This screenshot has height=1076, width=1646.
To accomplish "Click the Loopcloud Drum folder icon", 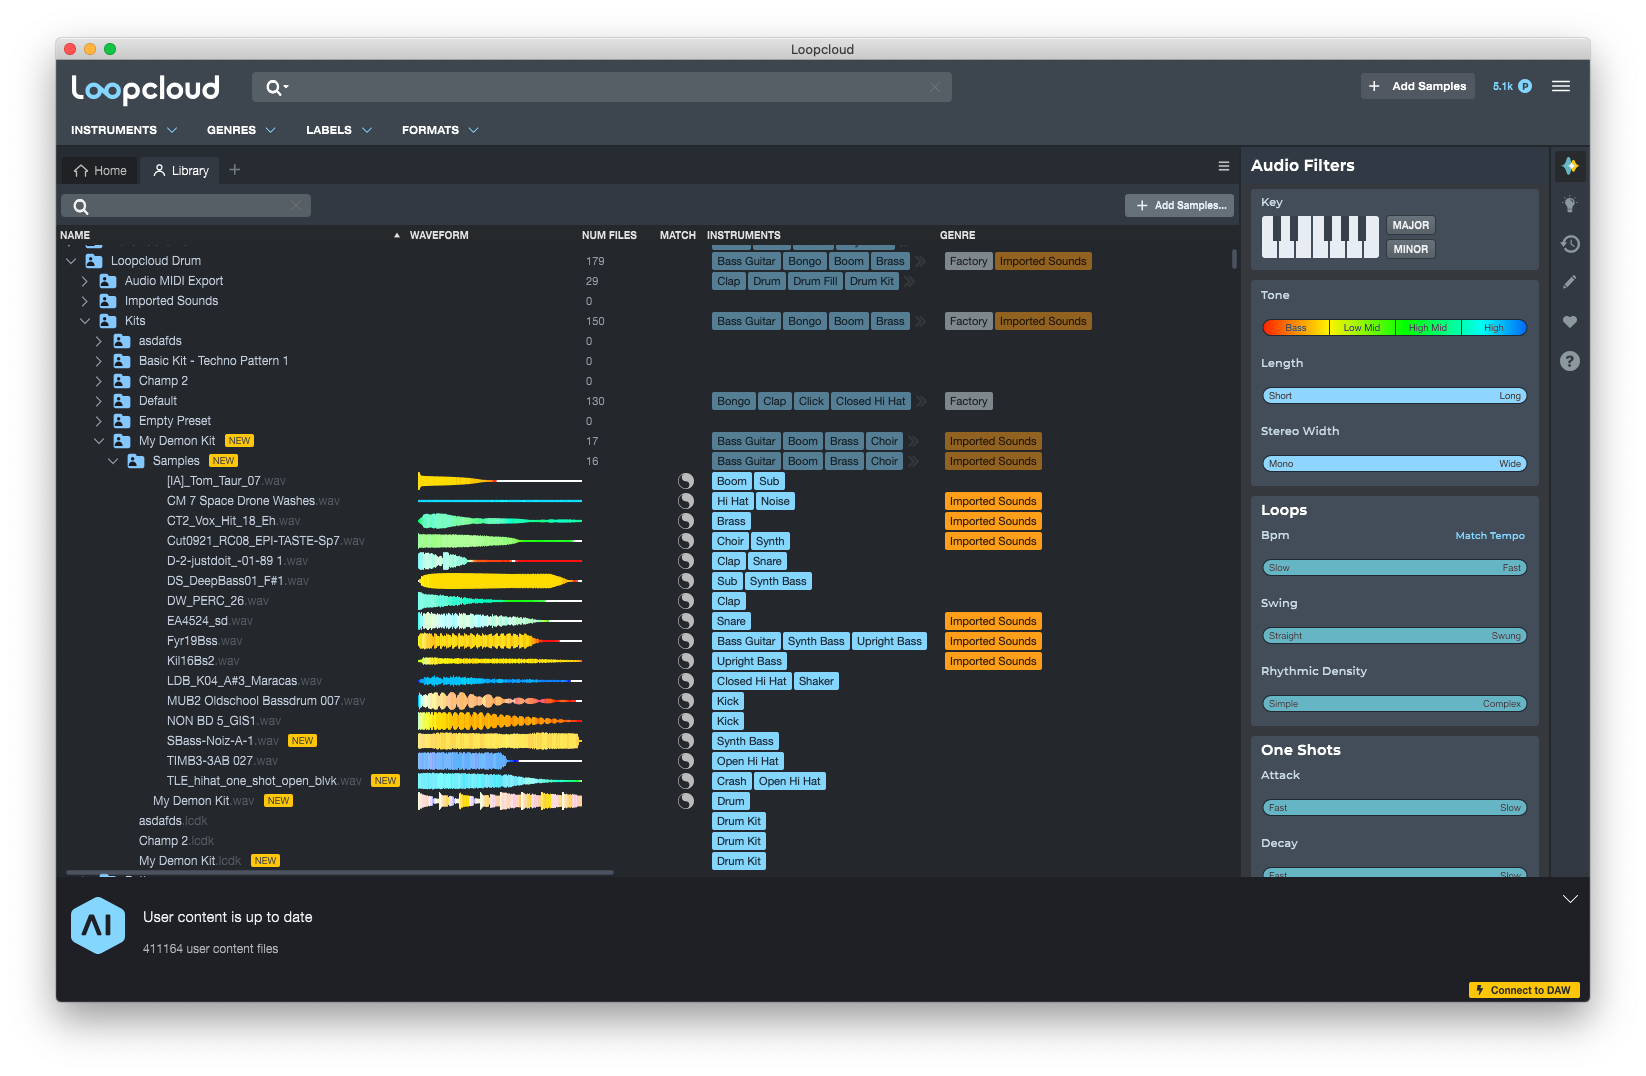I will point(94,261).
